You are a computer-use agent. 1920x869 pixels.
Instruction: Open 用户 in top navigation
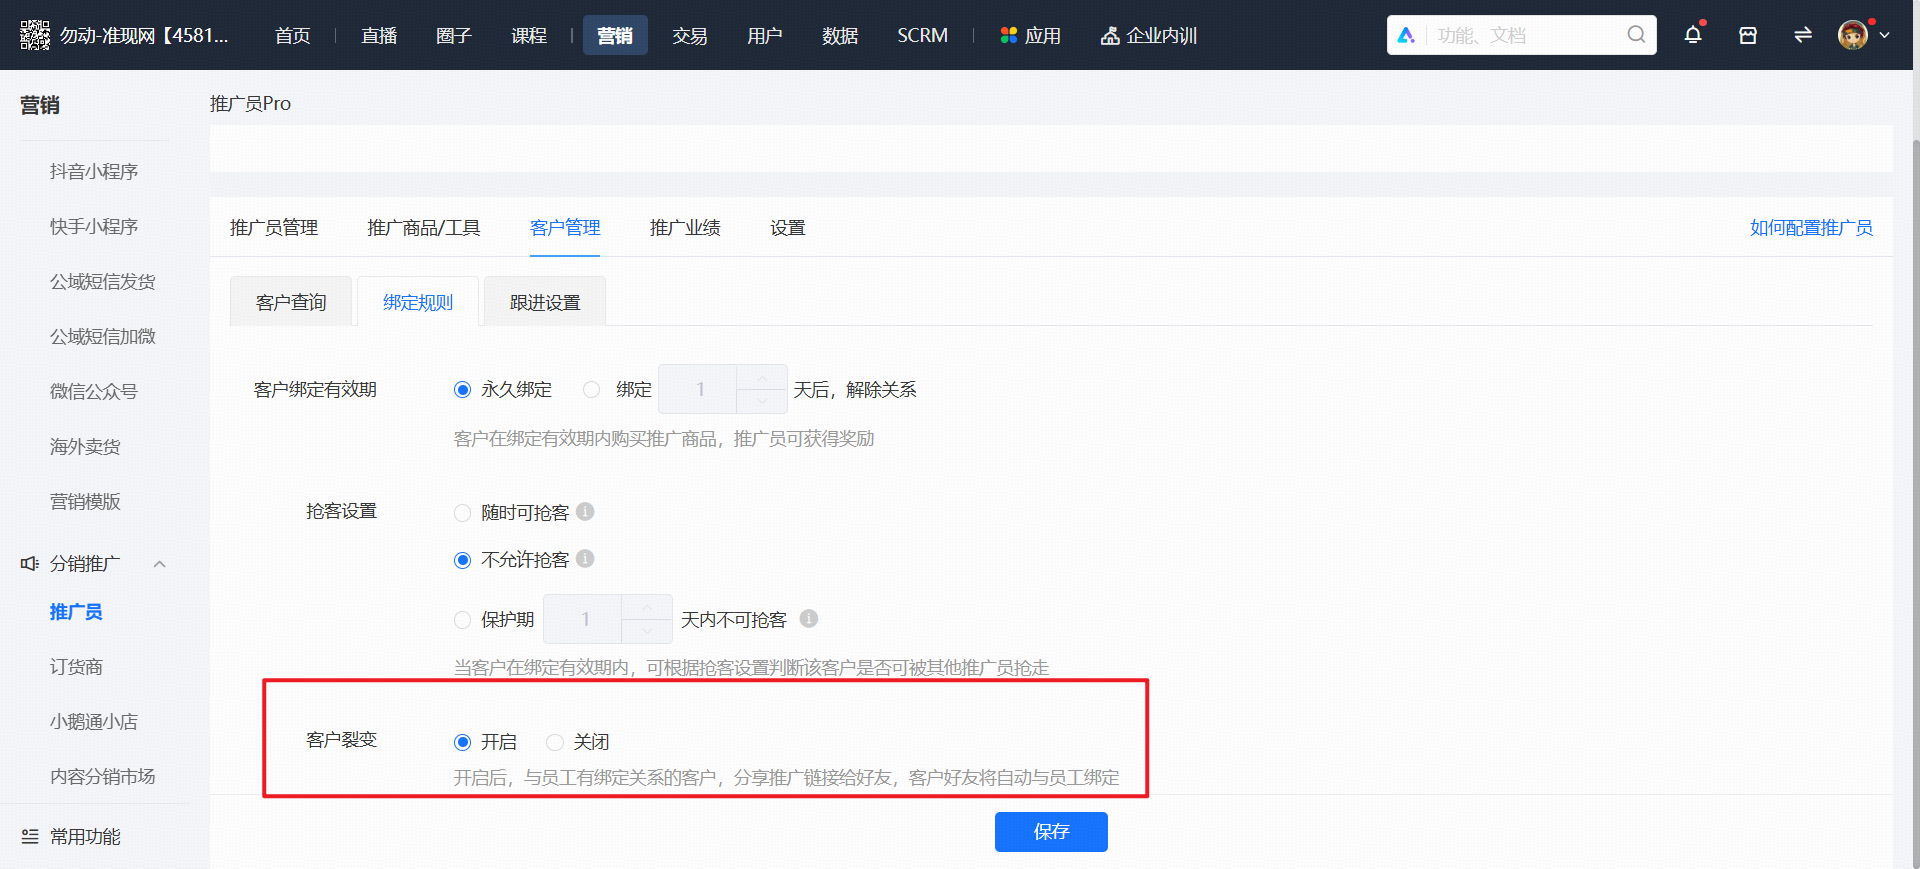pos(765,35)
